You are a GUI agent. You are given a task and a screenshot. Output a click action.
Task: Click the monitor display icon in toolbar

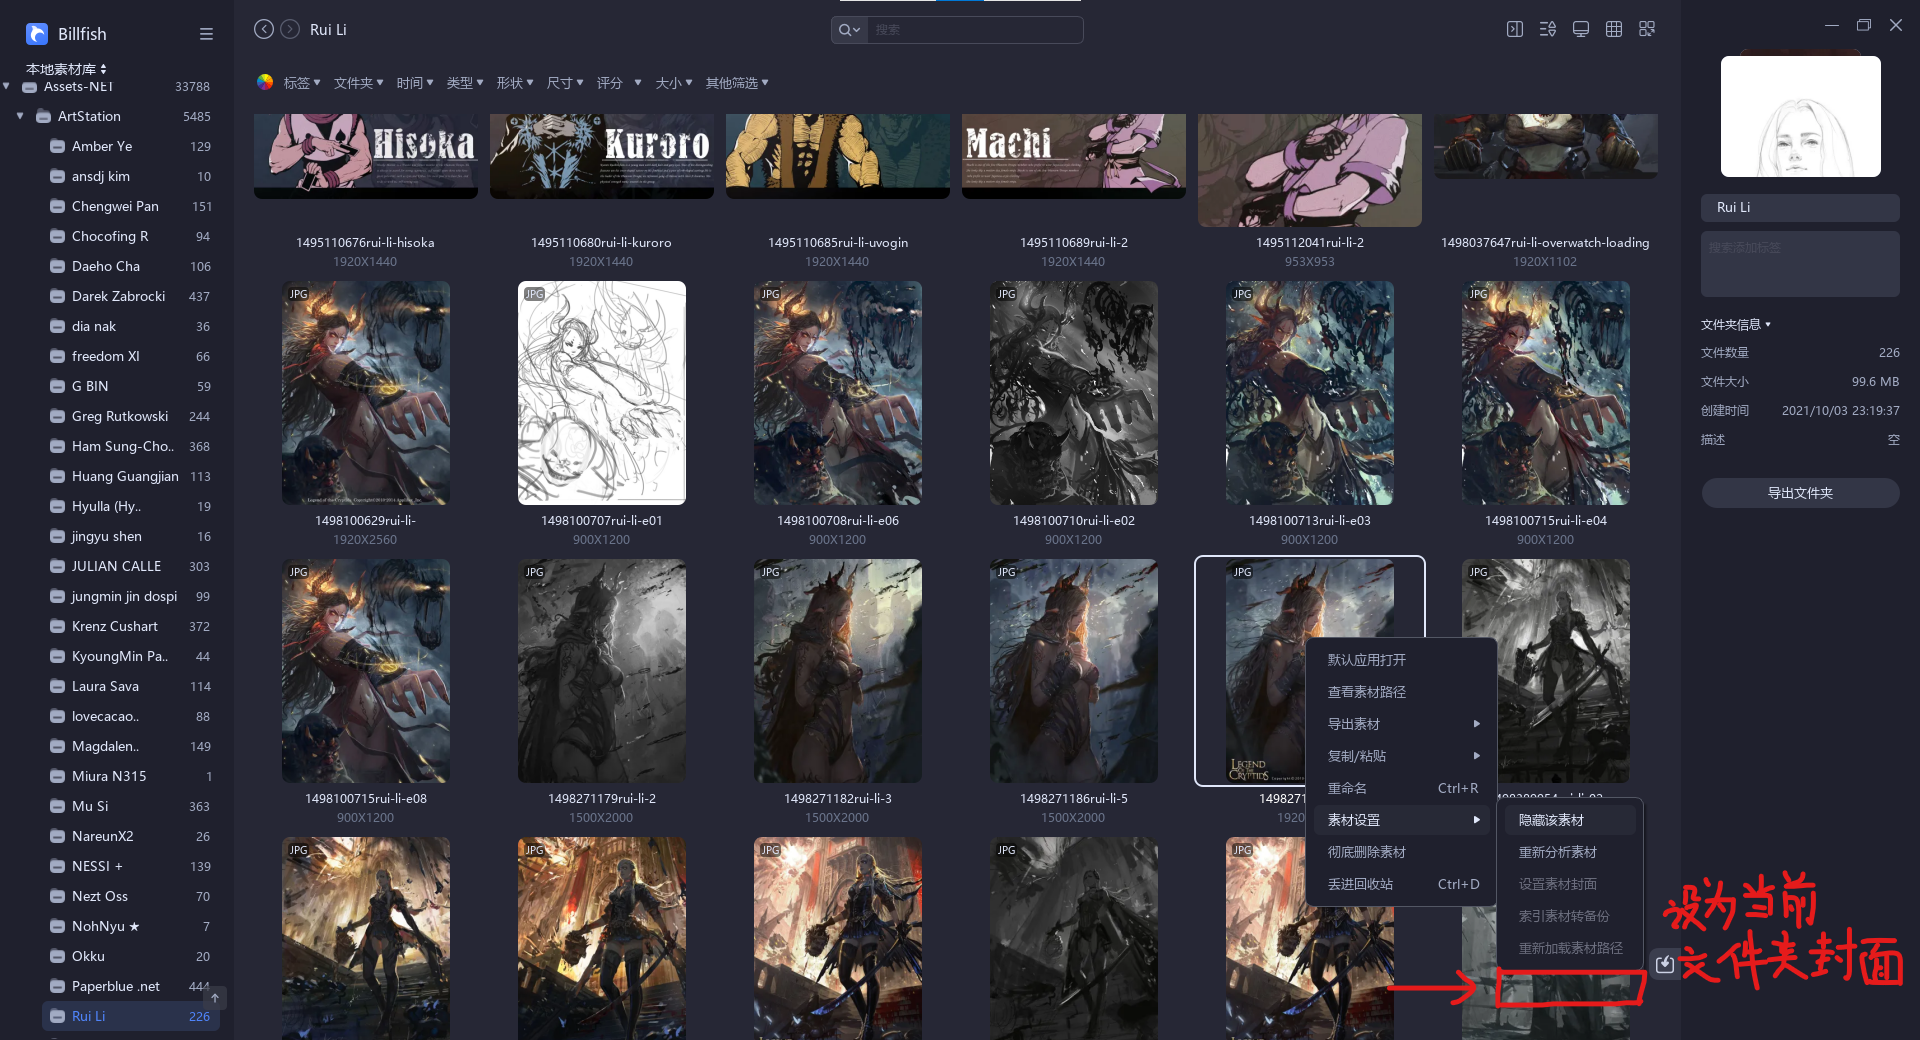point(1581,29)
